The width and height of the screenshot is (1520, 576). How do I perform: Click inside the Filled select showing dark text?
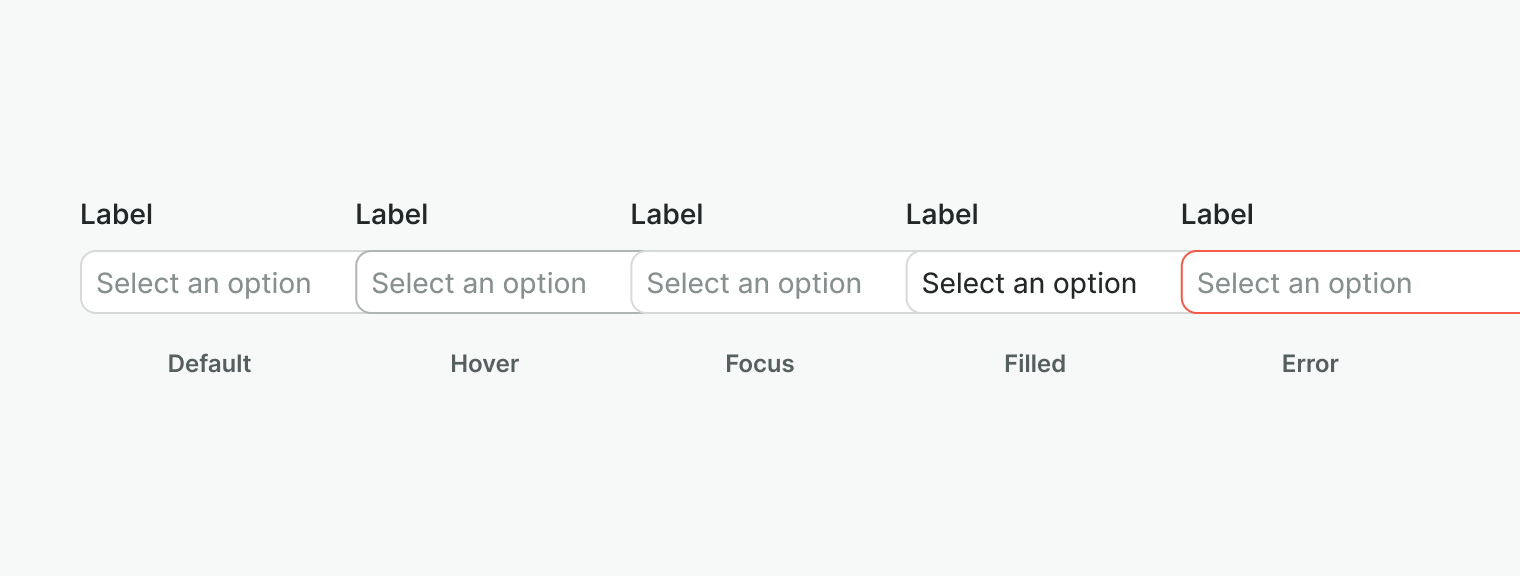(1030, 282)
